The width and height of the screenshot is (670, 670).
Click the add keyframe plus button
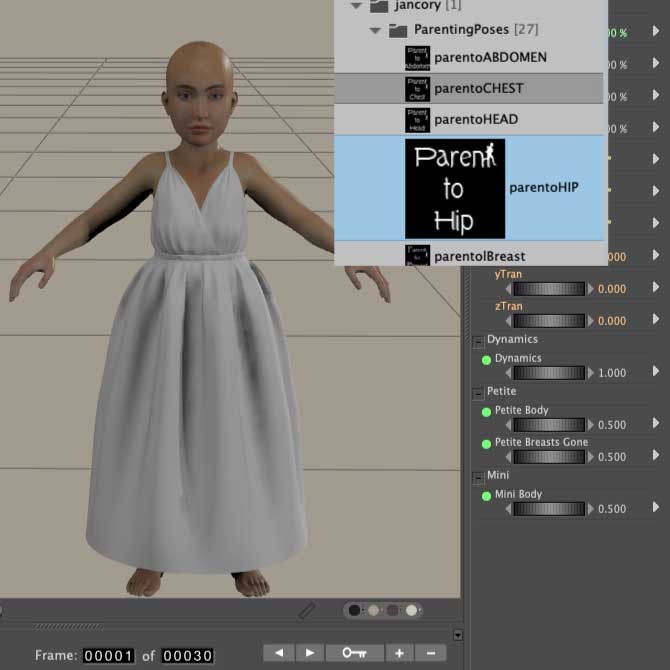(x=399, y=653)
